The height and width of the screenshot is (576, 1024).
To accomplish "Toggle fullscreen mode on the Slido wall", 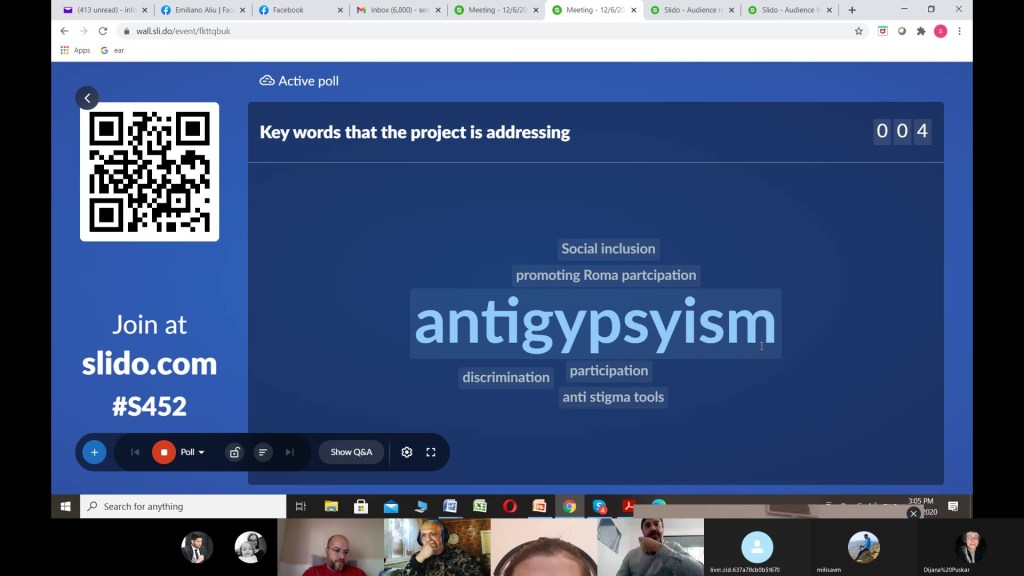I will coord(431,452).
